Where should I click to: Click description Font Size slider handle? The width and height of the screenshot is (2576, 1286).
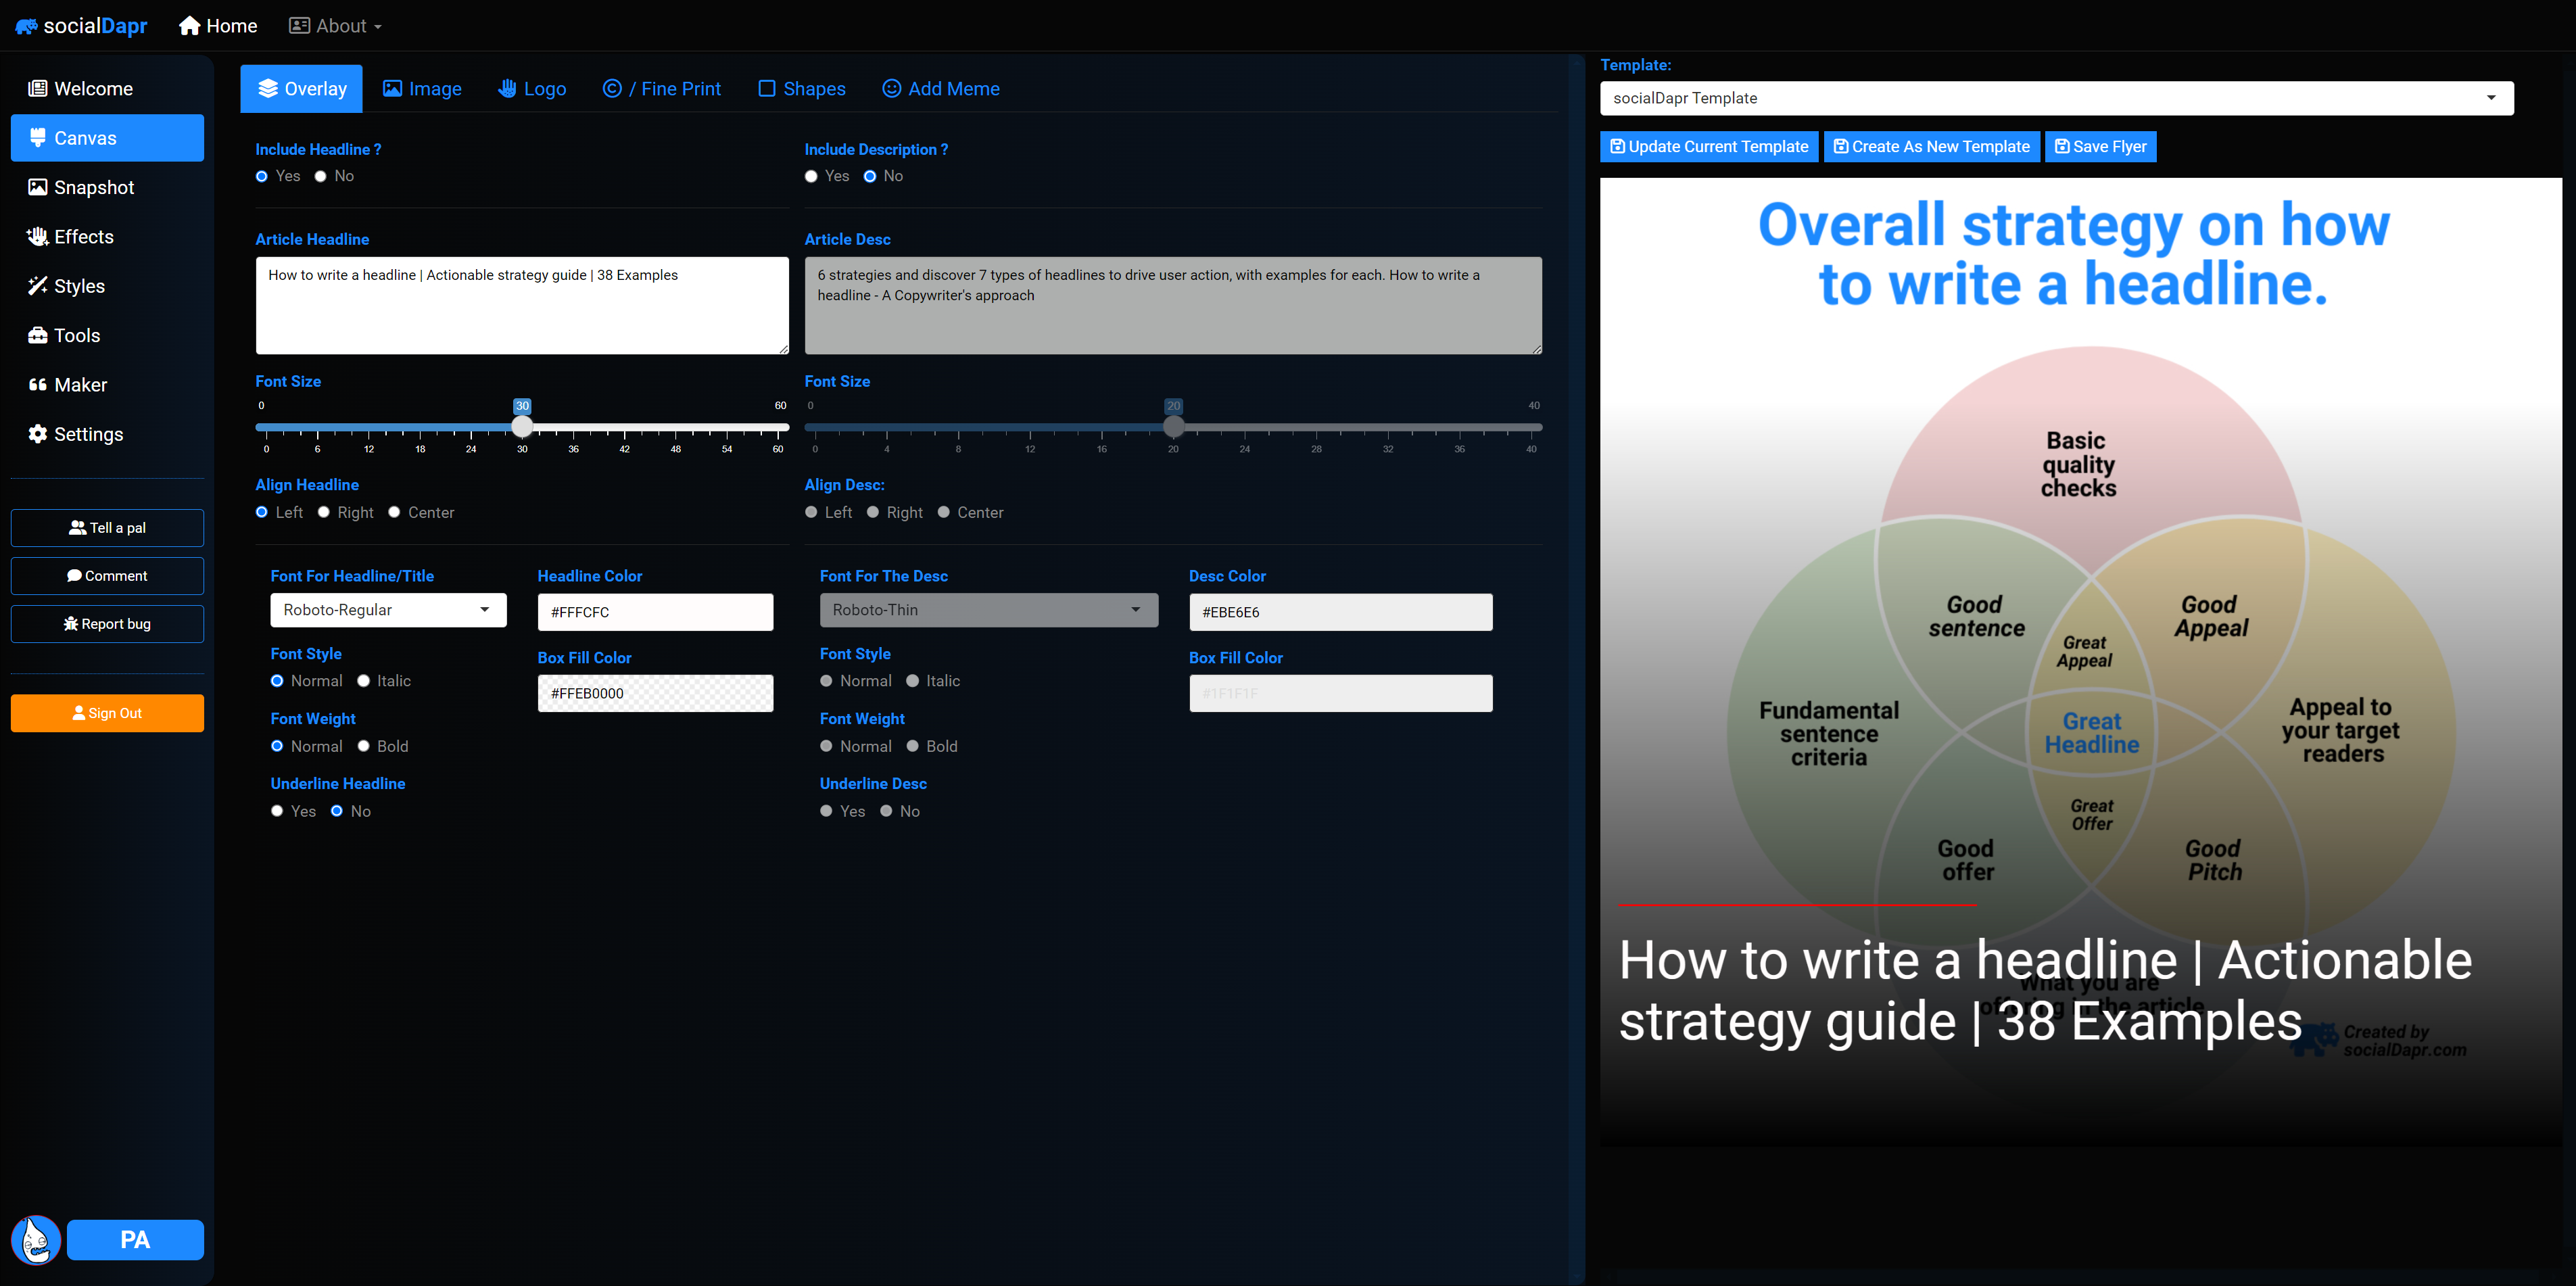[1173, 427]
